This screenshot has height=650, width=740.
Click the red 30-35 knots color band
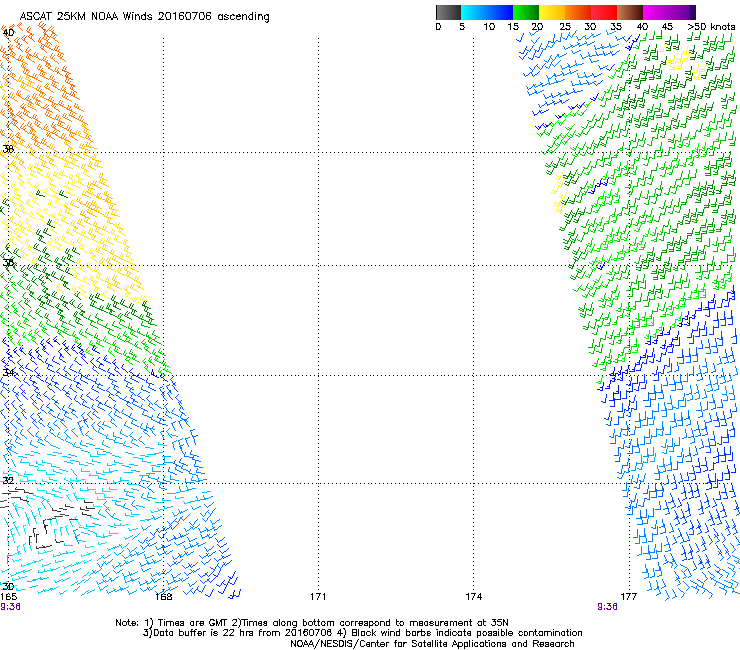(604, 12)
